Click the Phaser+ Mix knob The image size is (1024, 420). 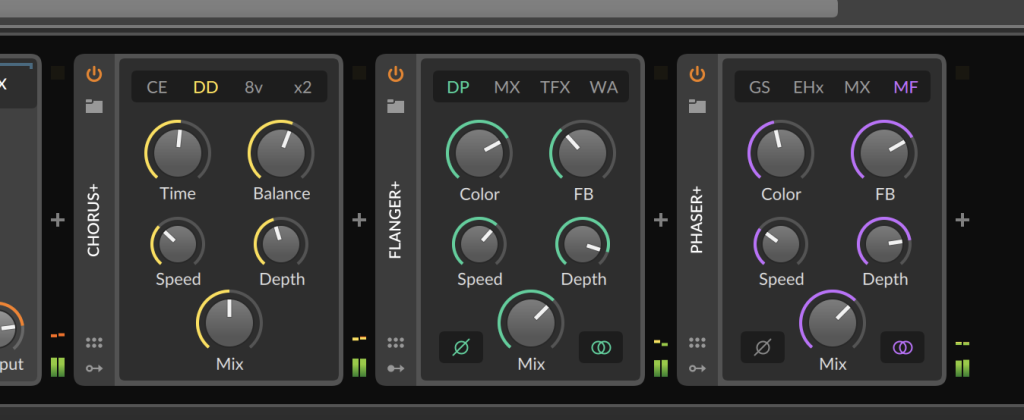tap(833, 322)
